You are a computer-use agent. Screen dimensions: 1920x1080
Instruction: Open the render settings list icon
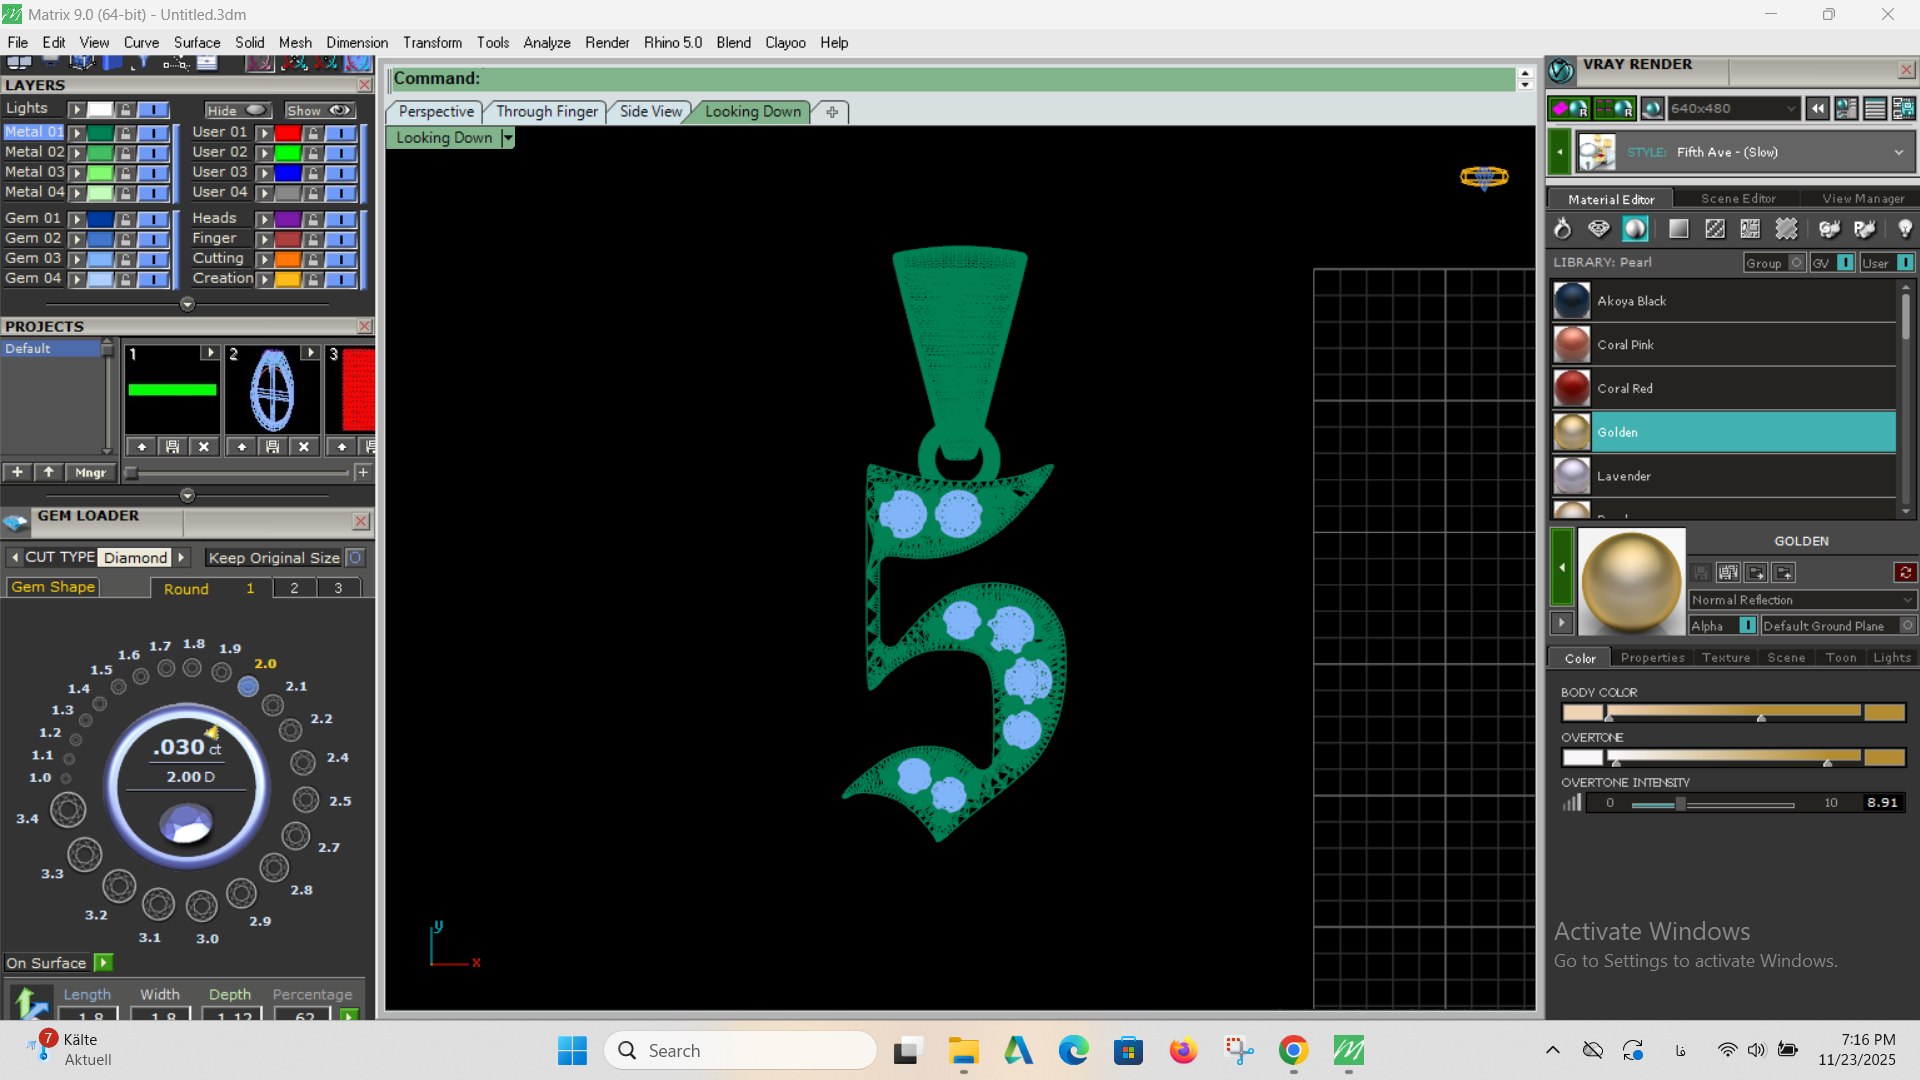click(x=1876, y=108)
